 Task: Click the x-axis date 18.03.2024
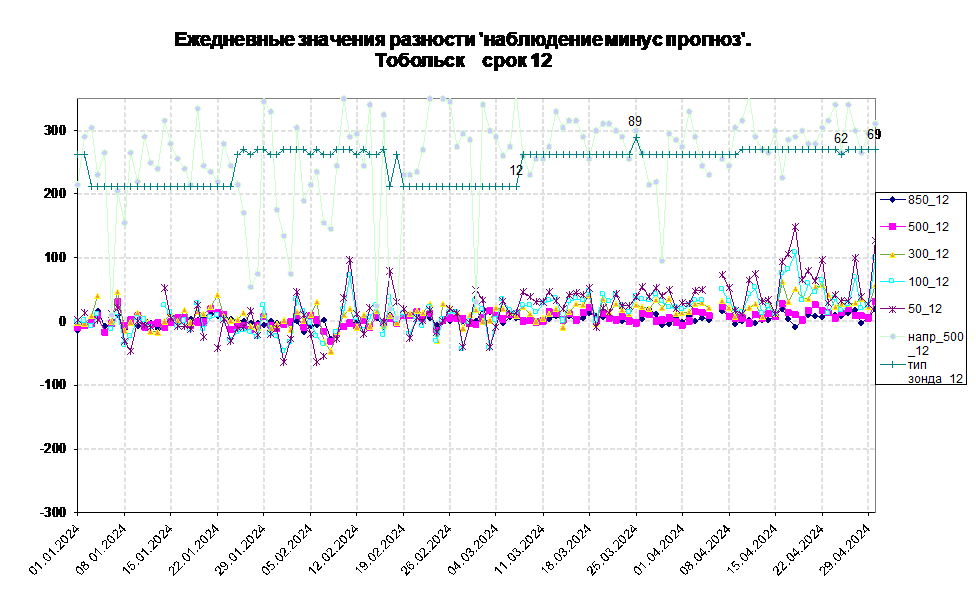[567, 550]
